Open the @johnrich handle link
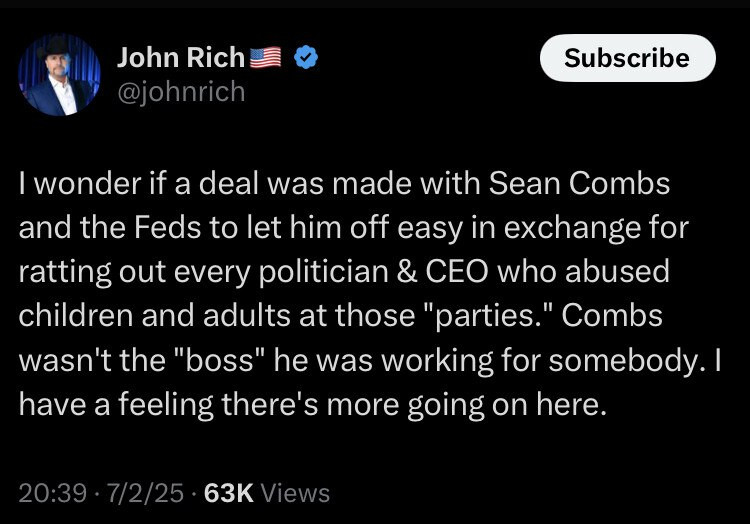The height and width of the screenshot is (524, 750). point(180,92)
